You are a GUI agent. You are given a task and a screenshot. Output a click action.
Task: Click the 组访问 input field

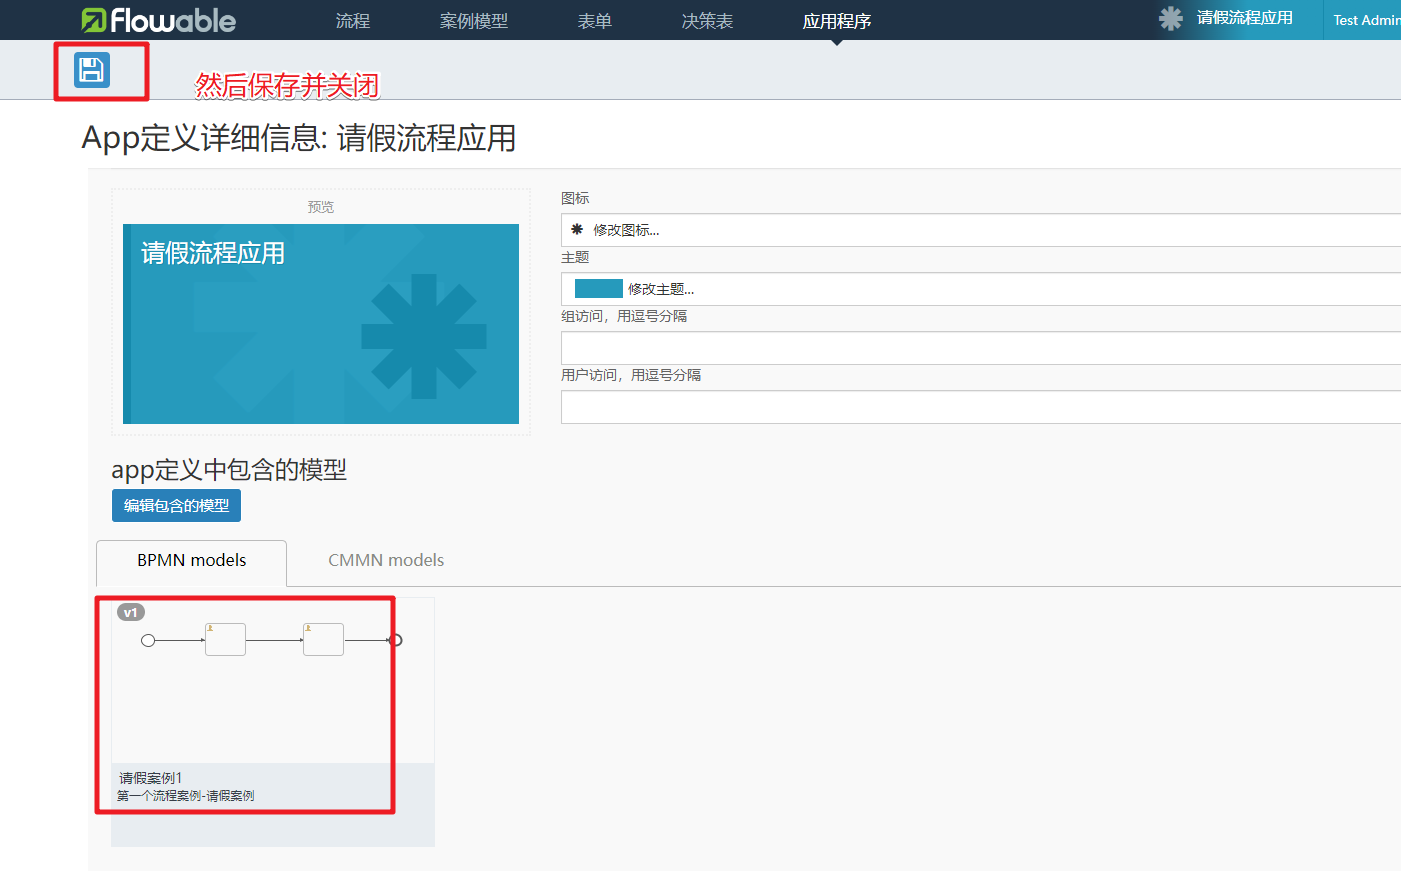point(980,348)
